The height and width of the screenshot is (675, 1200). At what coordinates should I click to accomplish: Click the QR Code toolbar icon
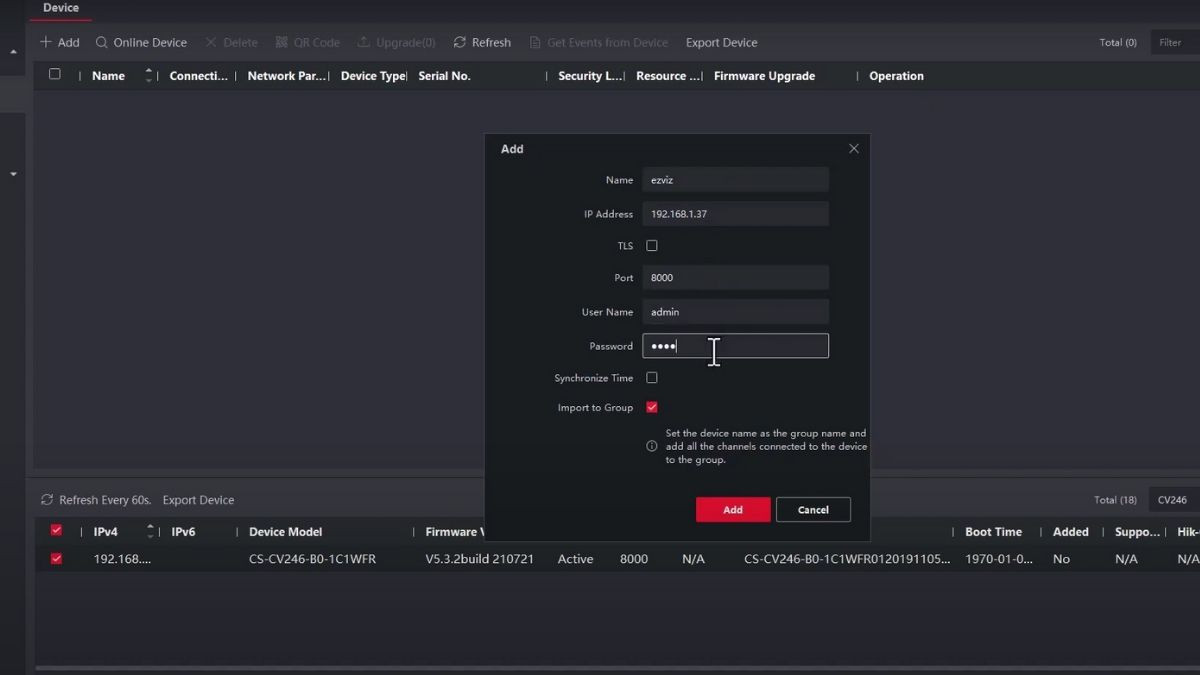[x=282, y=43]
